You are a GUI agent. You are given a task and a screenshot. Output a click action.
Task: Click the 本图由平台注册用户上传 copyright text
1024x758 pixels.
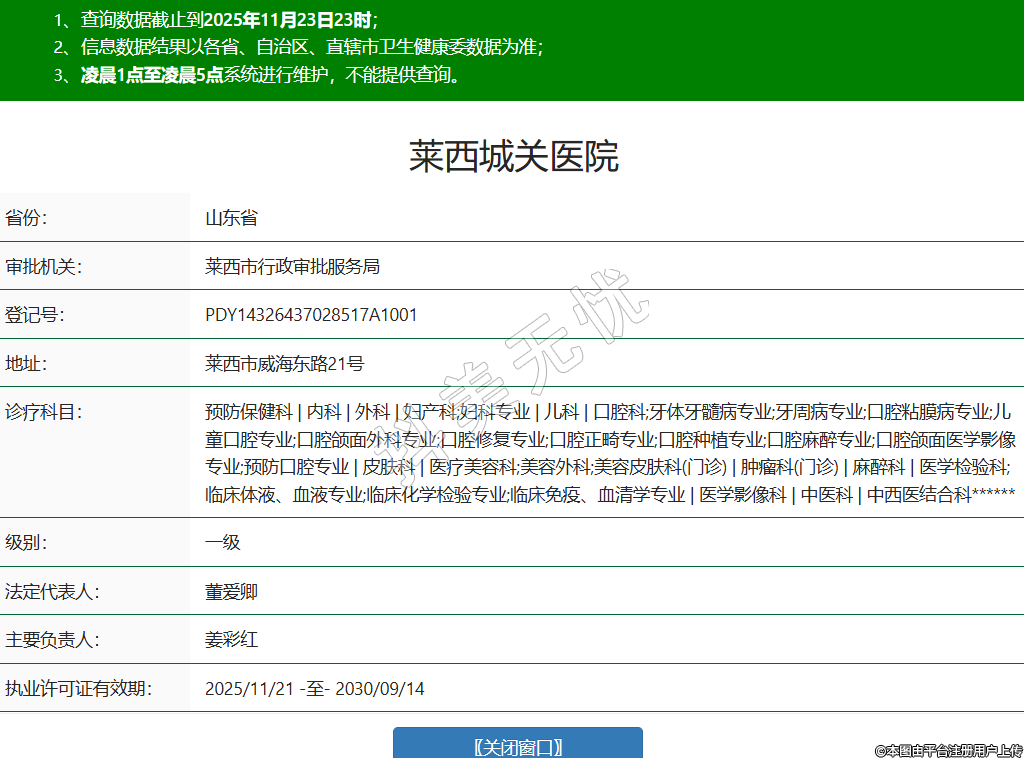pyautogui.click(x=948, y=750)
